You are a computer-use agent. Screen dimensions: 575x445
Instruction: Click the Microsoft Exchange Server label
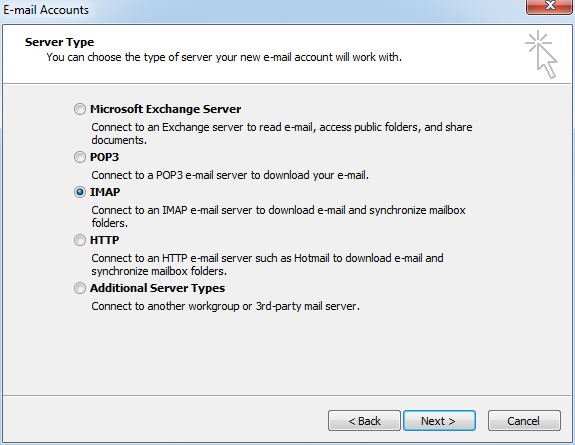[x=165, y=109]
